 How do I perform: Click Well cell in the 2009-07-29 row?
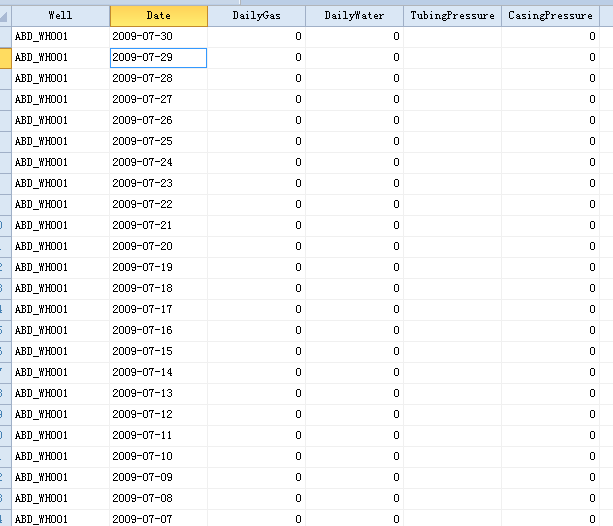61,58
